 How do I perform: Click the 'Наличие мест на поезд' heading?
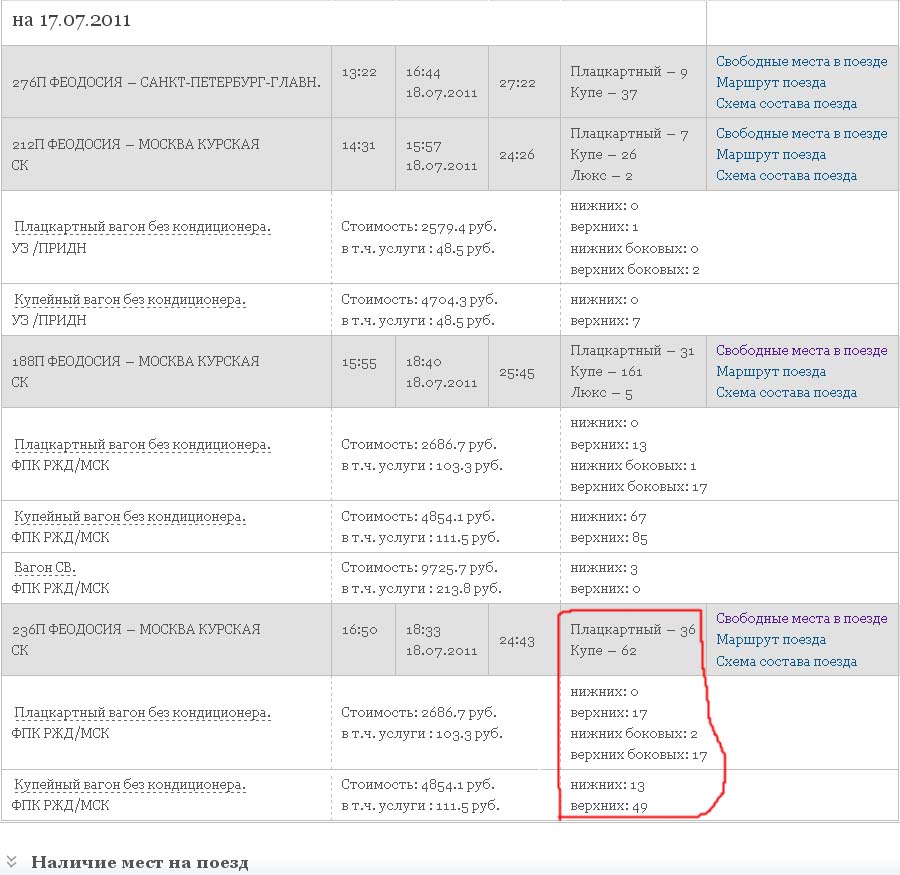pos(139,862)
